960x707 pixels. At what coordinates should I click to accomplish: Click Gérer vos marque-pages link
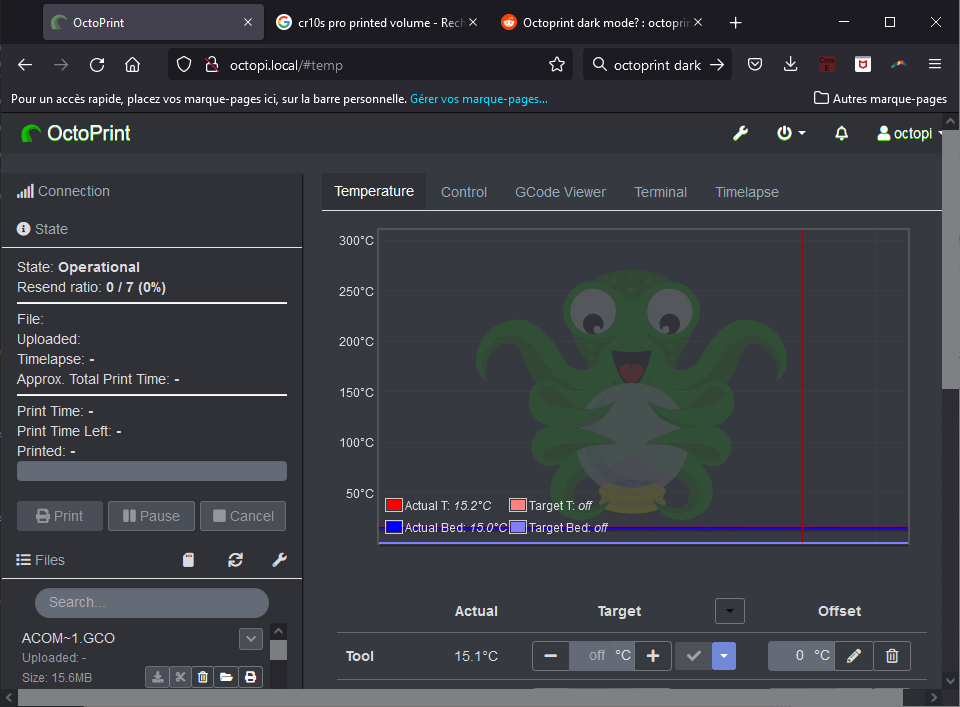pos(479,99)
